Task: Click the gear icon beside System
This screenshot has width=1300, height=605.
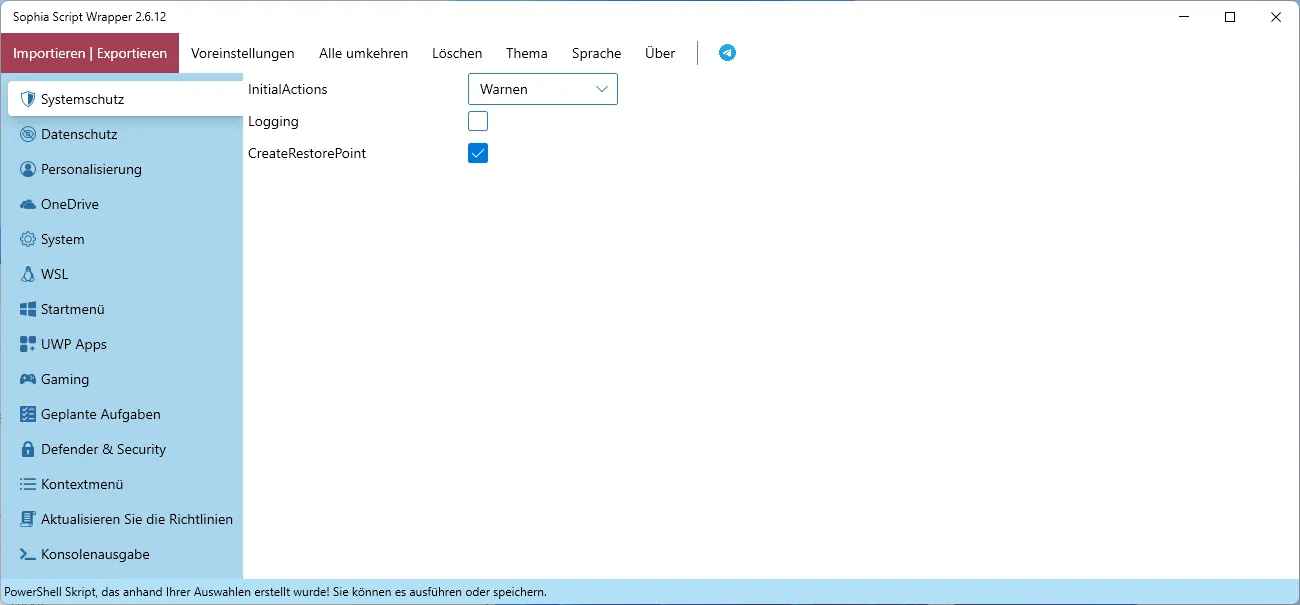Action: point(28,239)
